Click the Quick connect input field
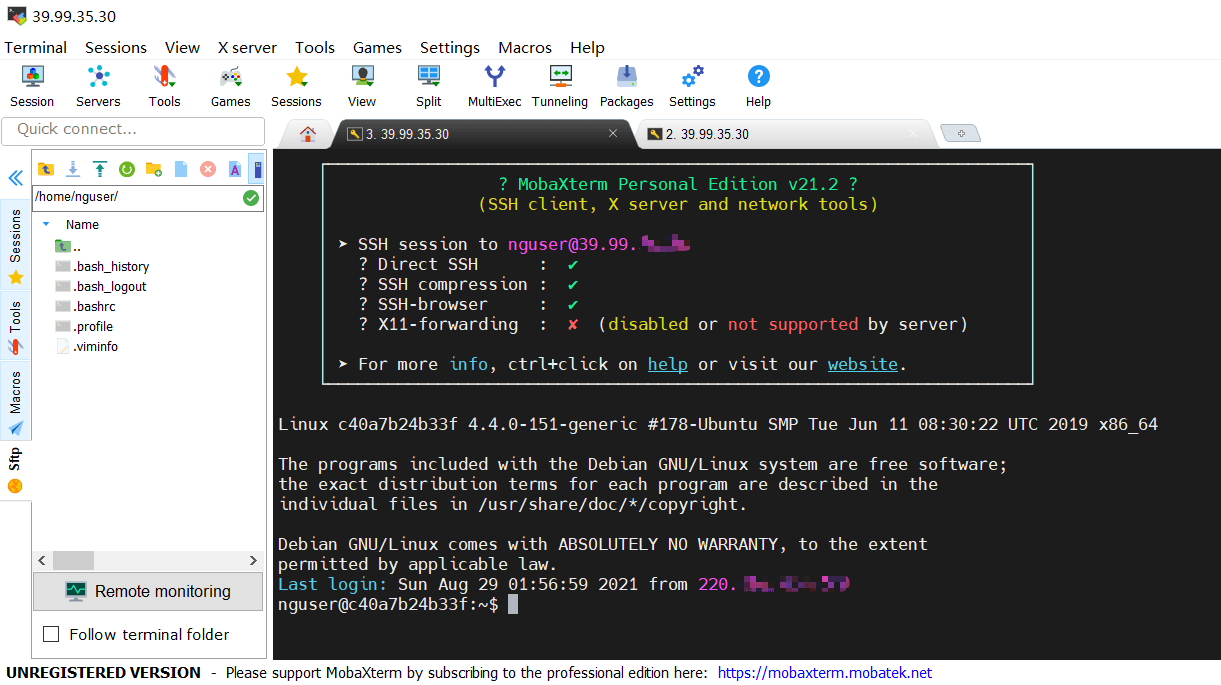Image resolution: width=1221 pixels, height=685 pixels. pos(133,130)
